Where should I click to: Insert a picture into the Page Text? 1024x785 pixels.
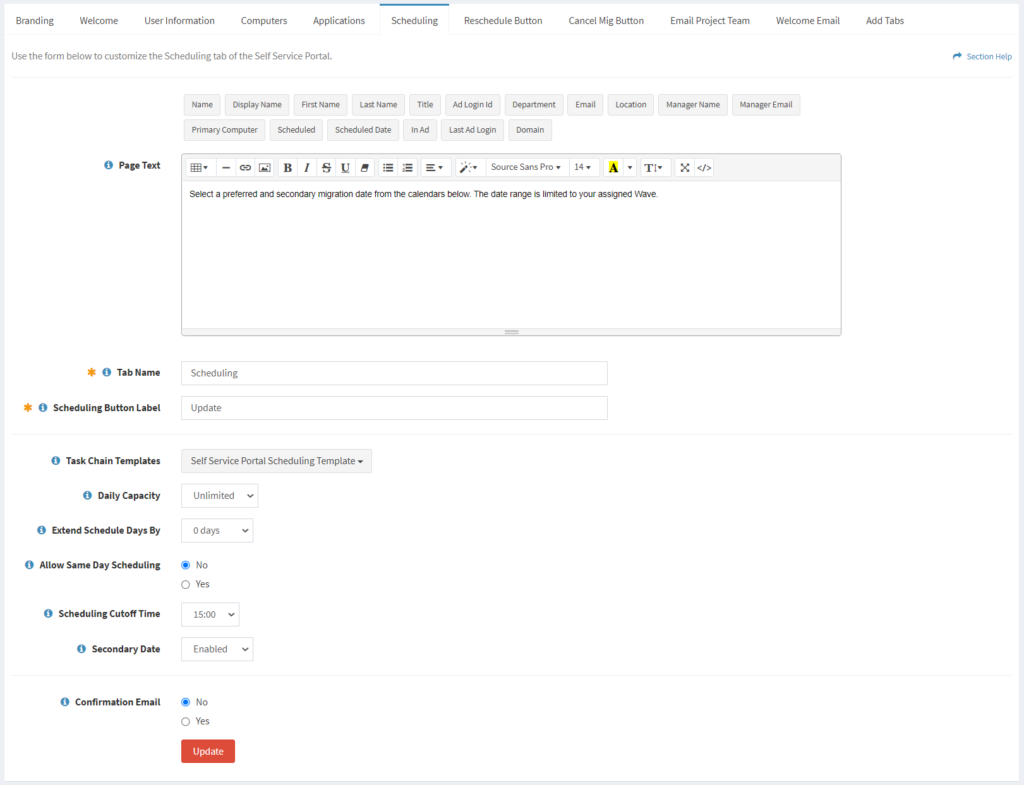point(264,167)
